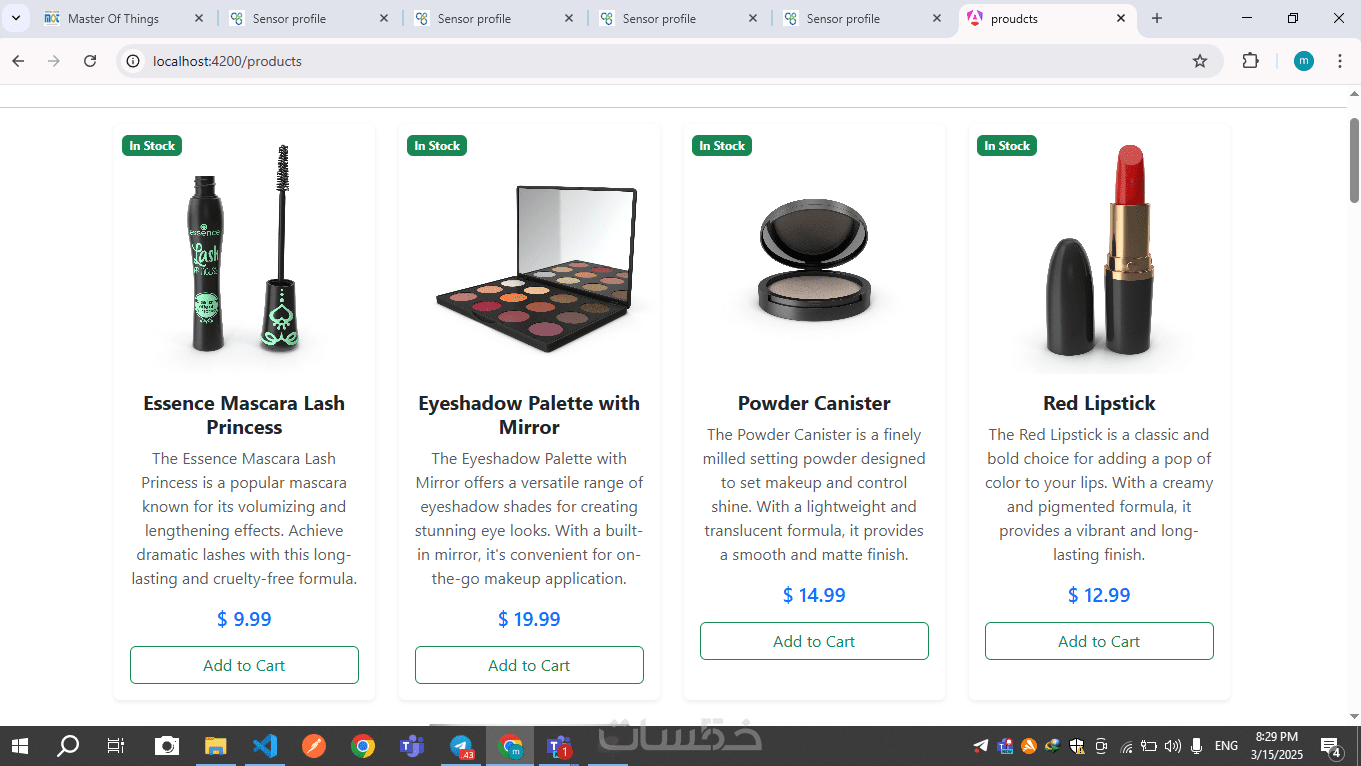
Task: Open the tab search dropdown arrow
Action: [16, 18]
